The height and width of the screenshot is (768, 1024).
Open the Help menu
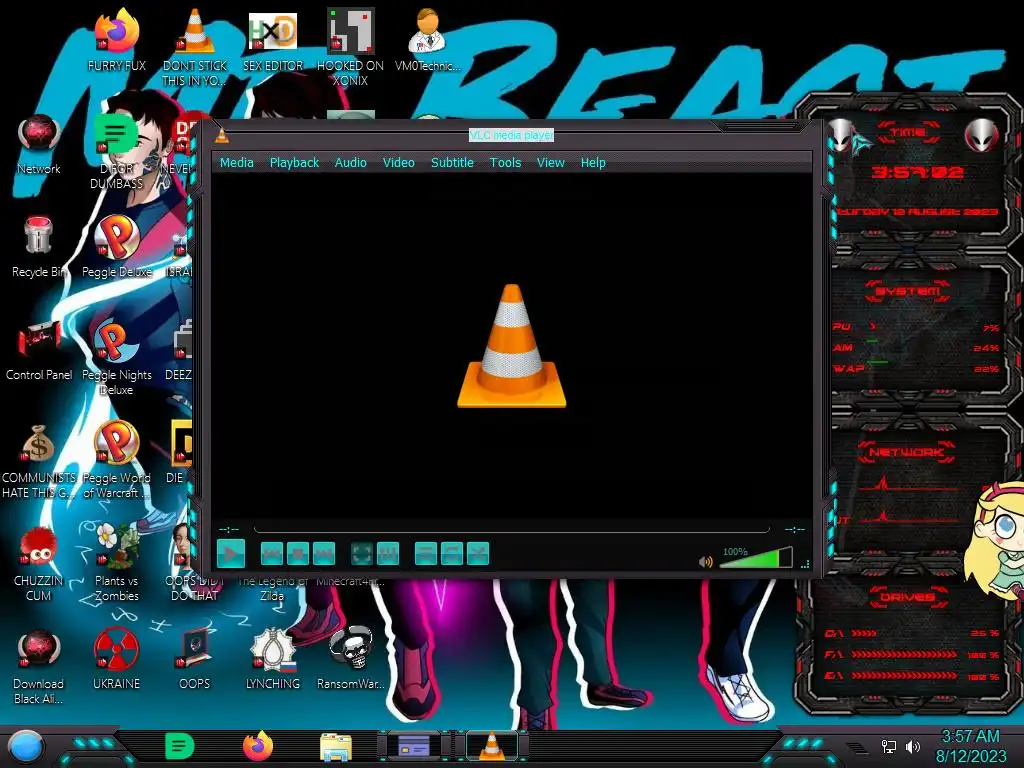[x=593, y=163]
